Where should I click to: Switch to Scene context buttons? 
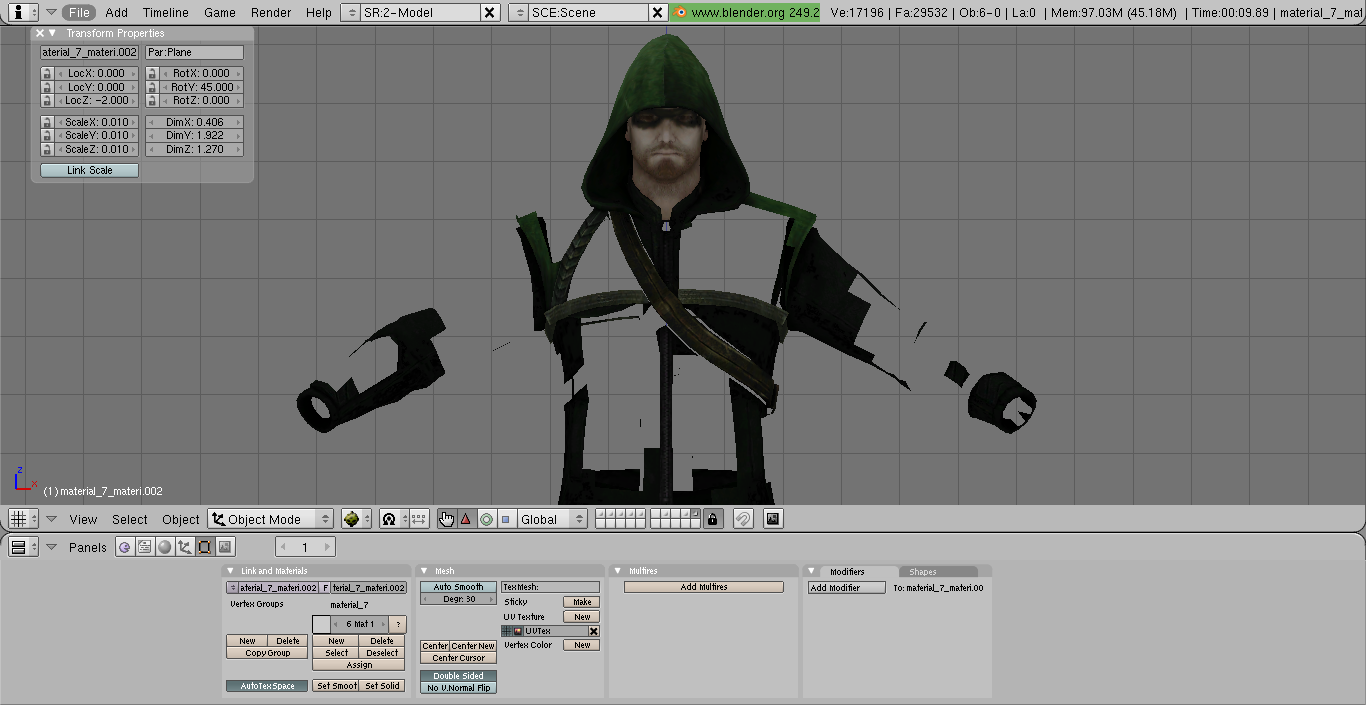pyautogui.click(x=225, y=547)
